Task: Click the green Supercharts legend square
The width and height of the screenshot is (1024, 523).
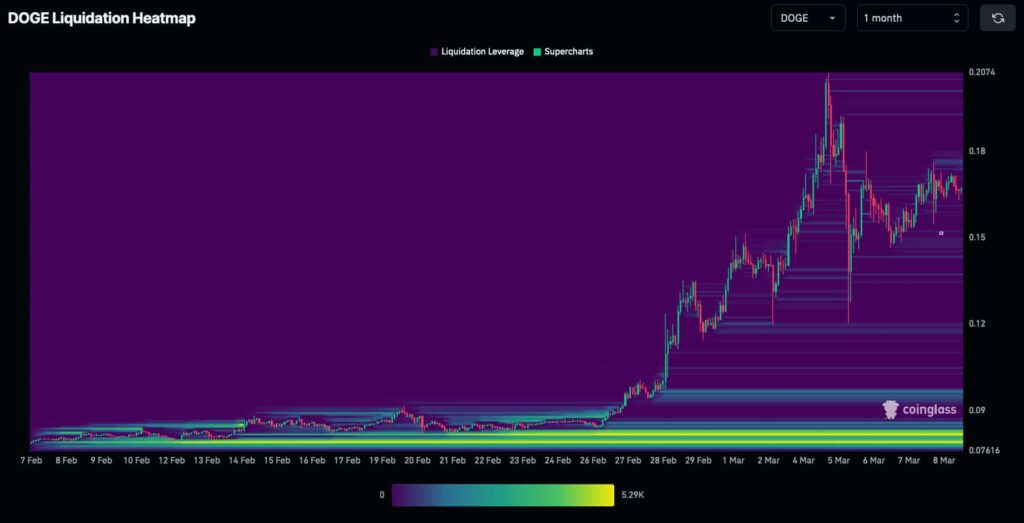Action: [538, 51]
